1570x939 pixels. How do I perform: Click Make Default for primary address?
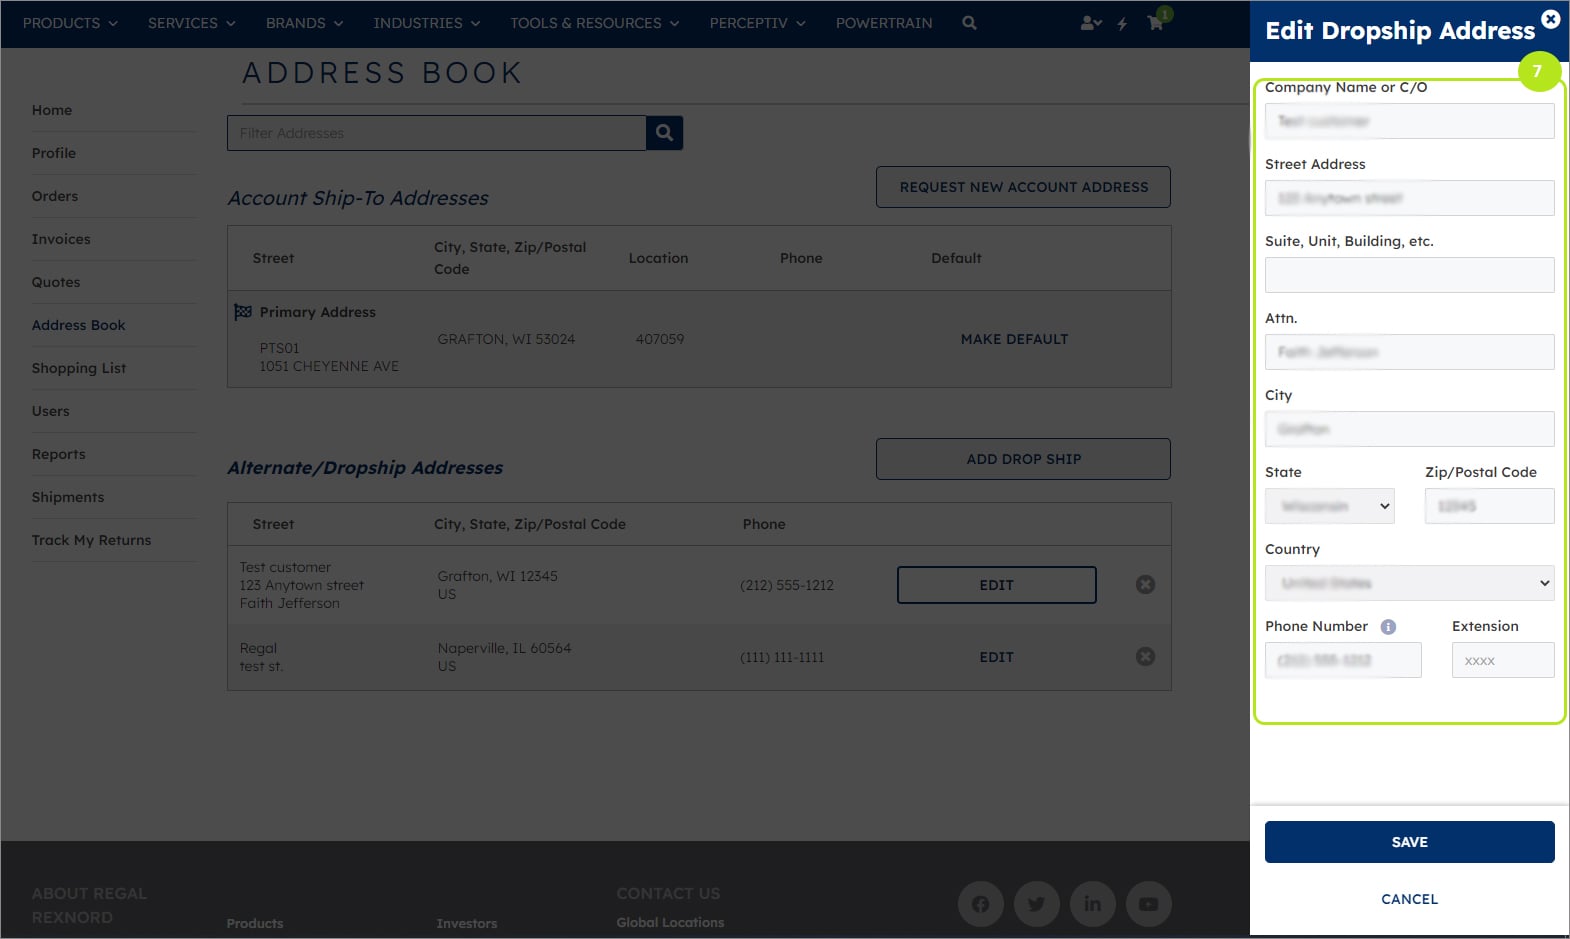1014,339
